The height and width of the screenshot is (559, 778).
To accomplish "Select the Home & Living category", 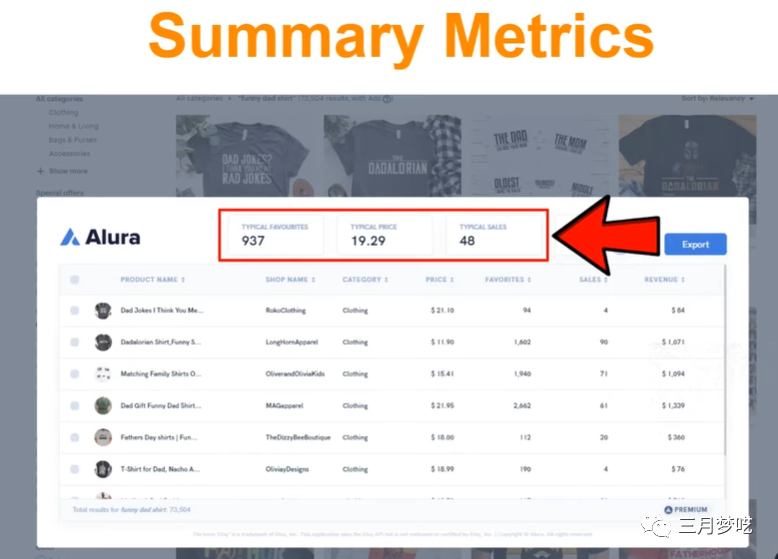I will [73, 126].
